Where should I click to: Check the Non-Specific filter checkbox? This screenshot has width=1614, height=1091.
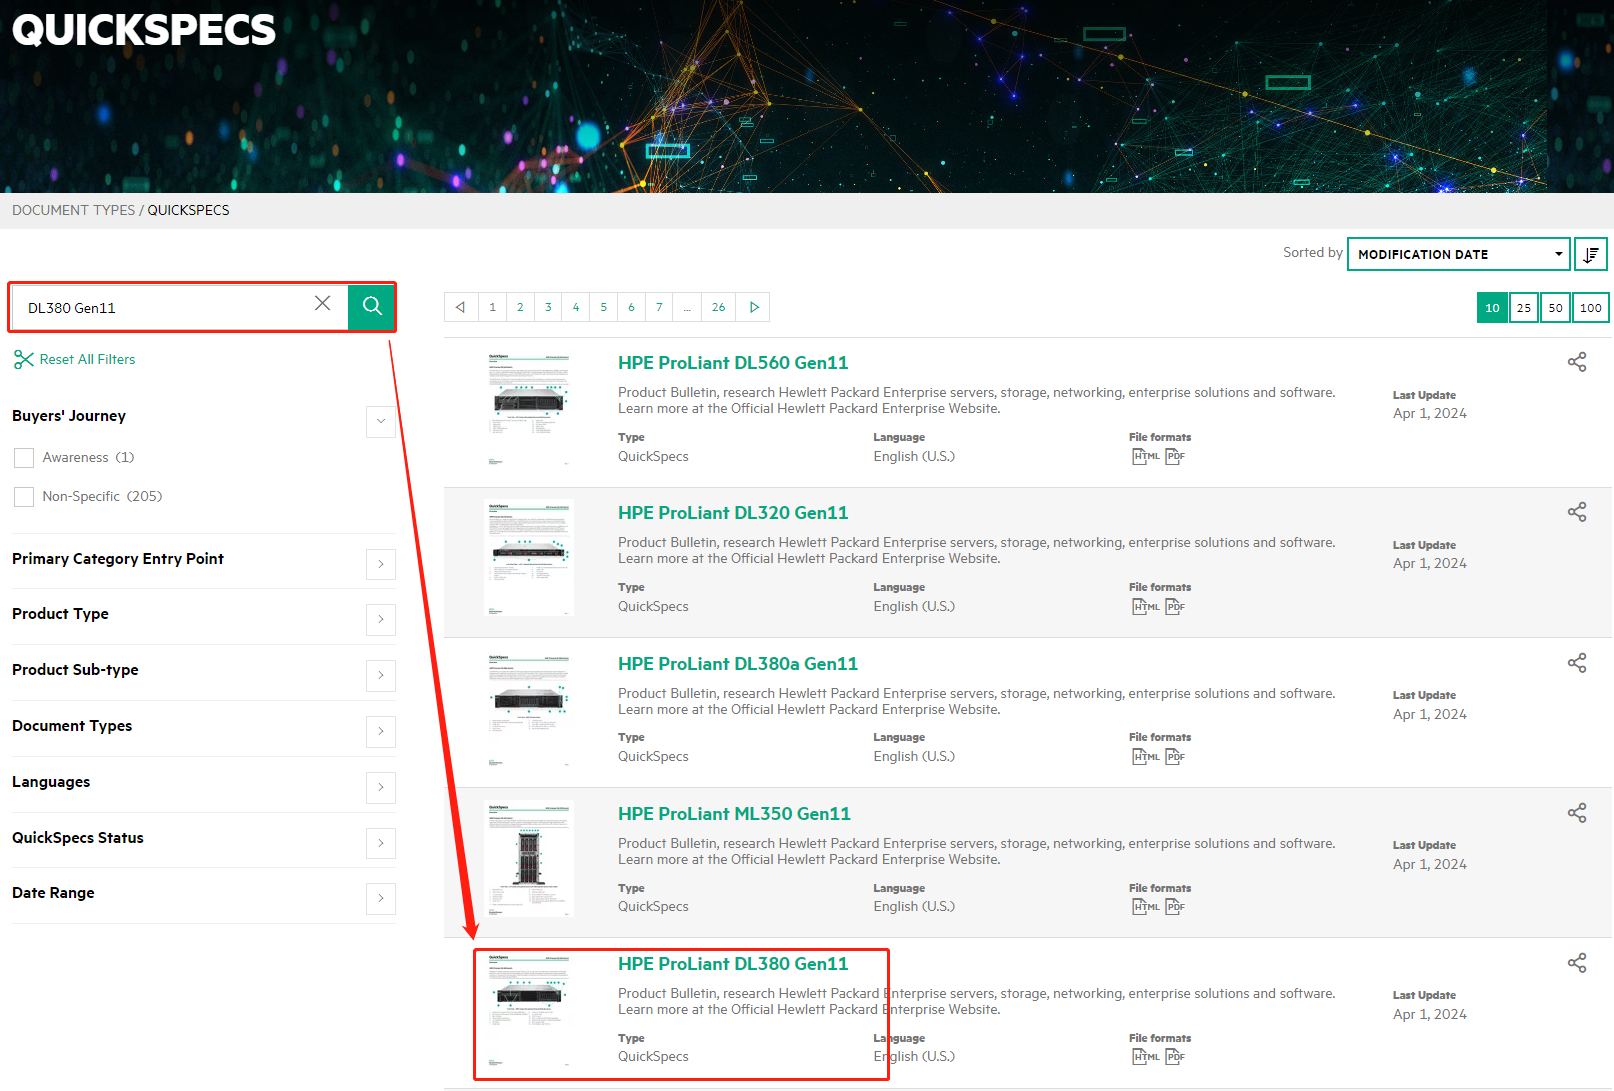[x=24, y=497]
